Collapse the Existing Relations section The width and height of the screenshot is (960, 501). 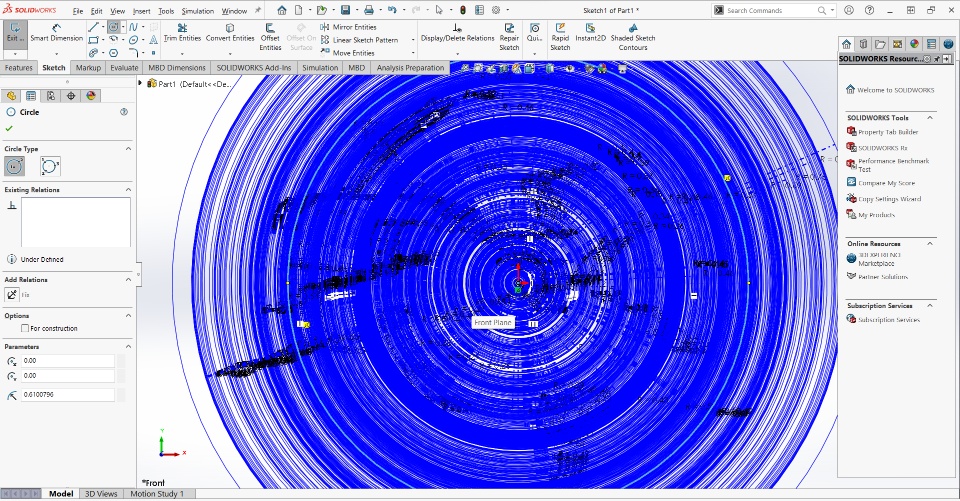coord(128,189)
